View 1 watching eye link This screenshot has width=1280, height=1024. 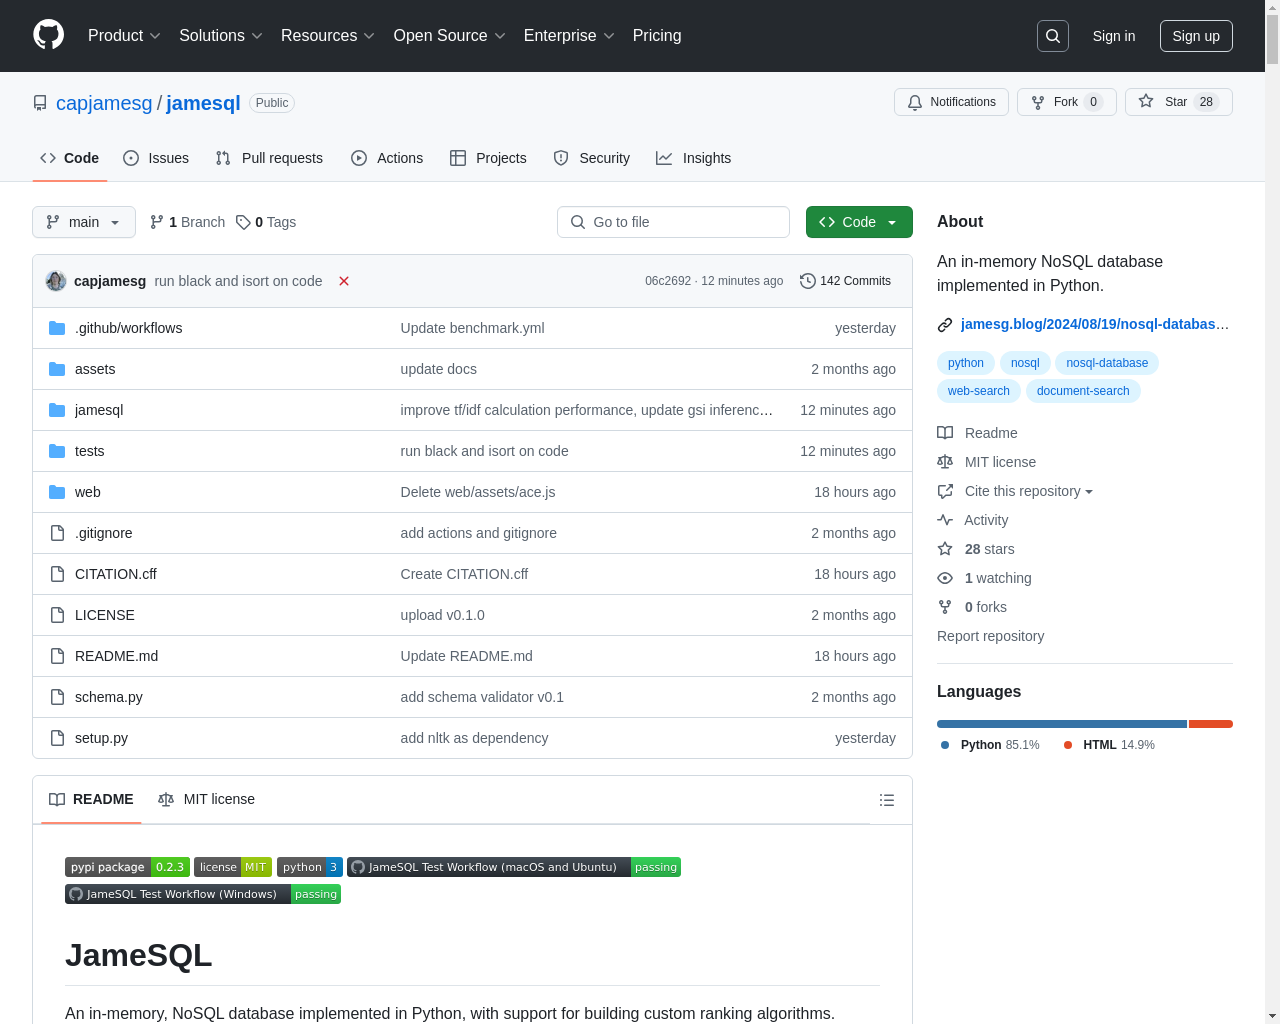984,578
